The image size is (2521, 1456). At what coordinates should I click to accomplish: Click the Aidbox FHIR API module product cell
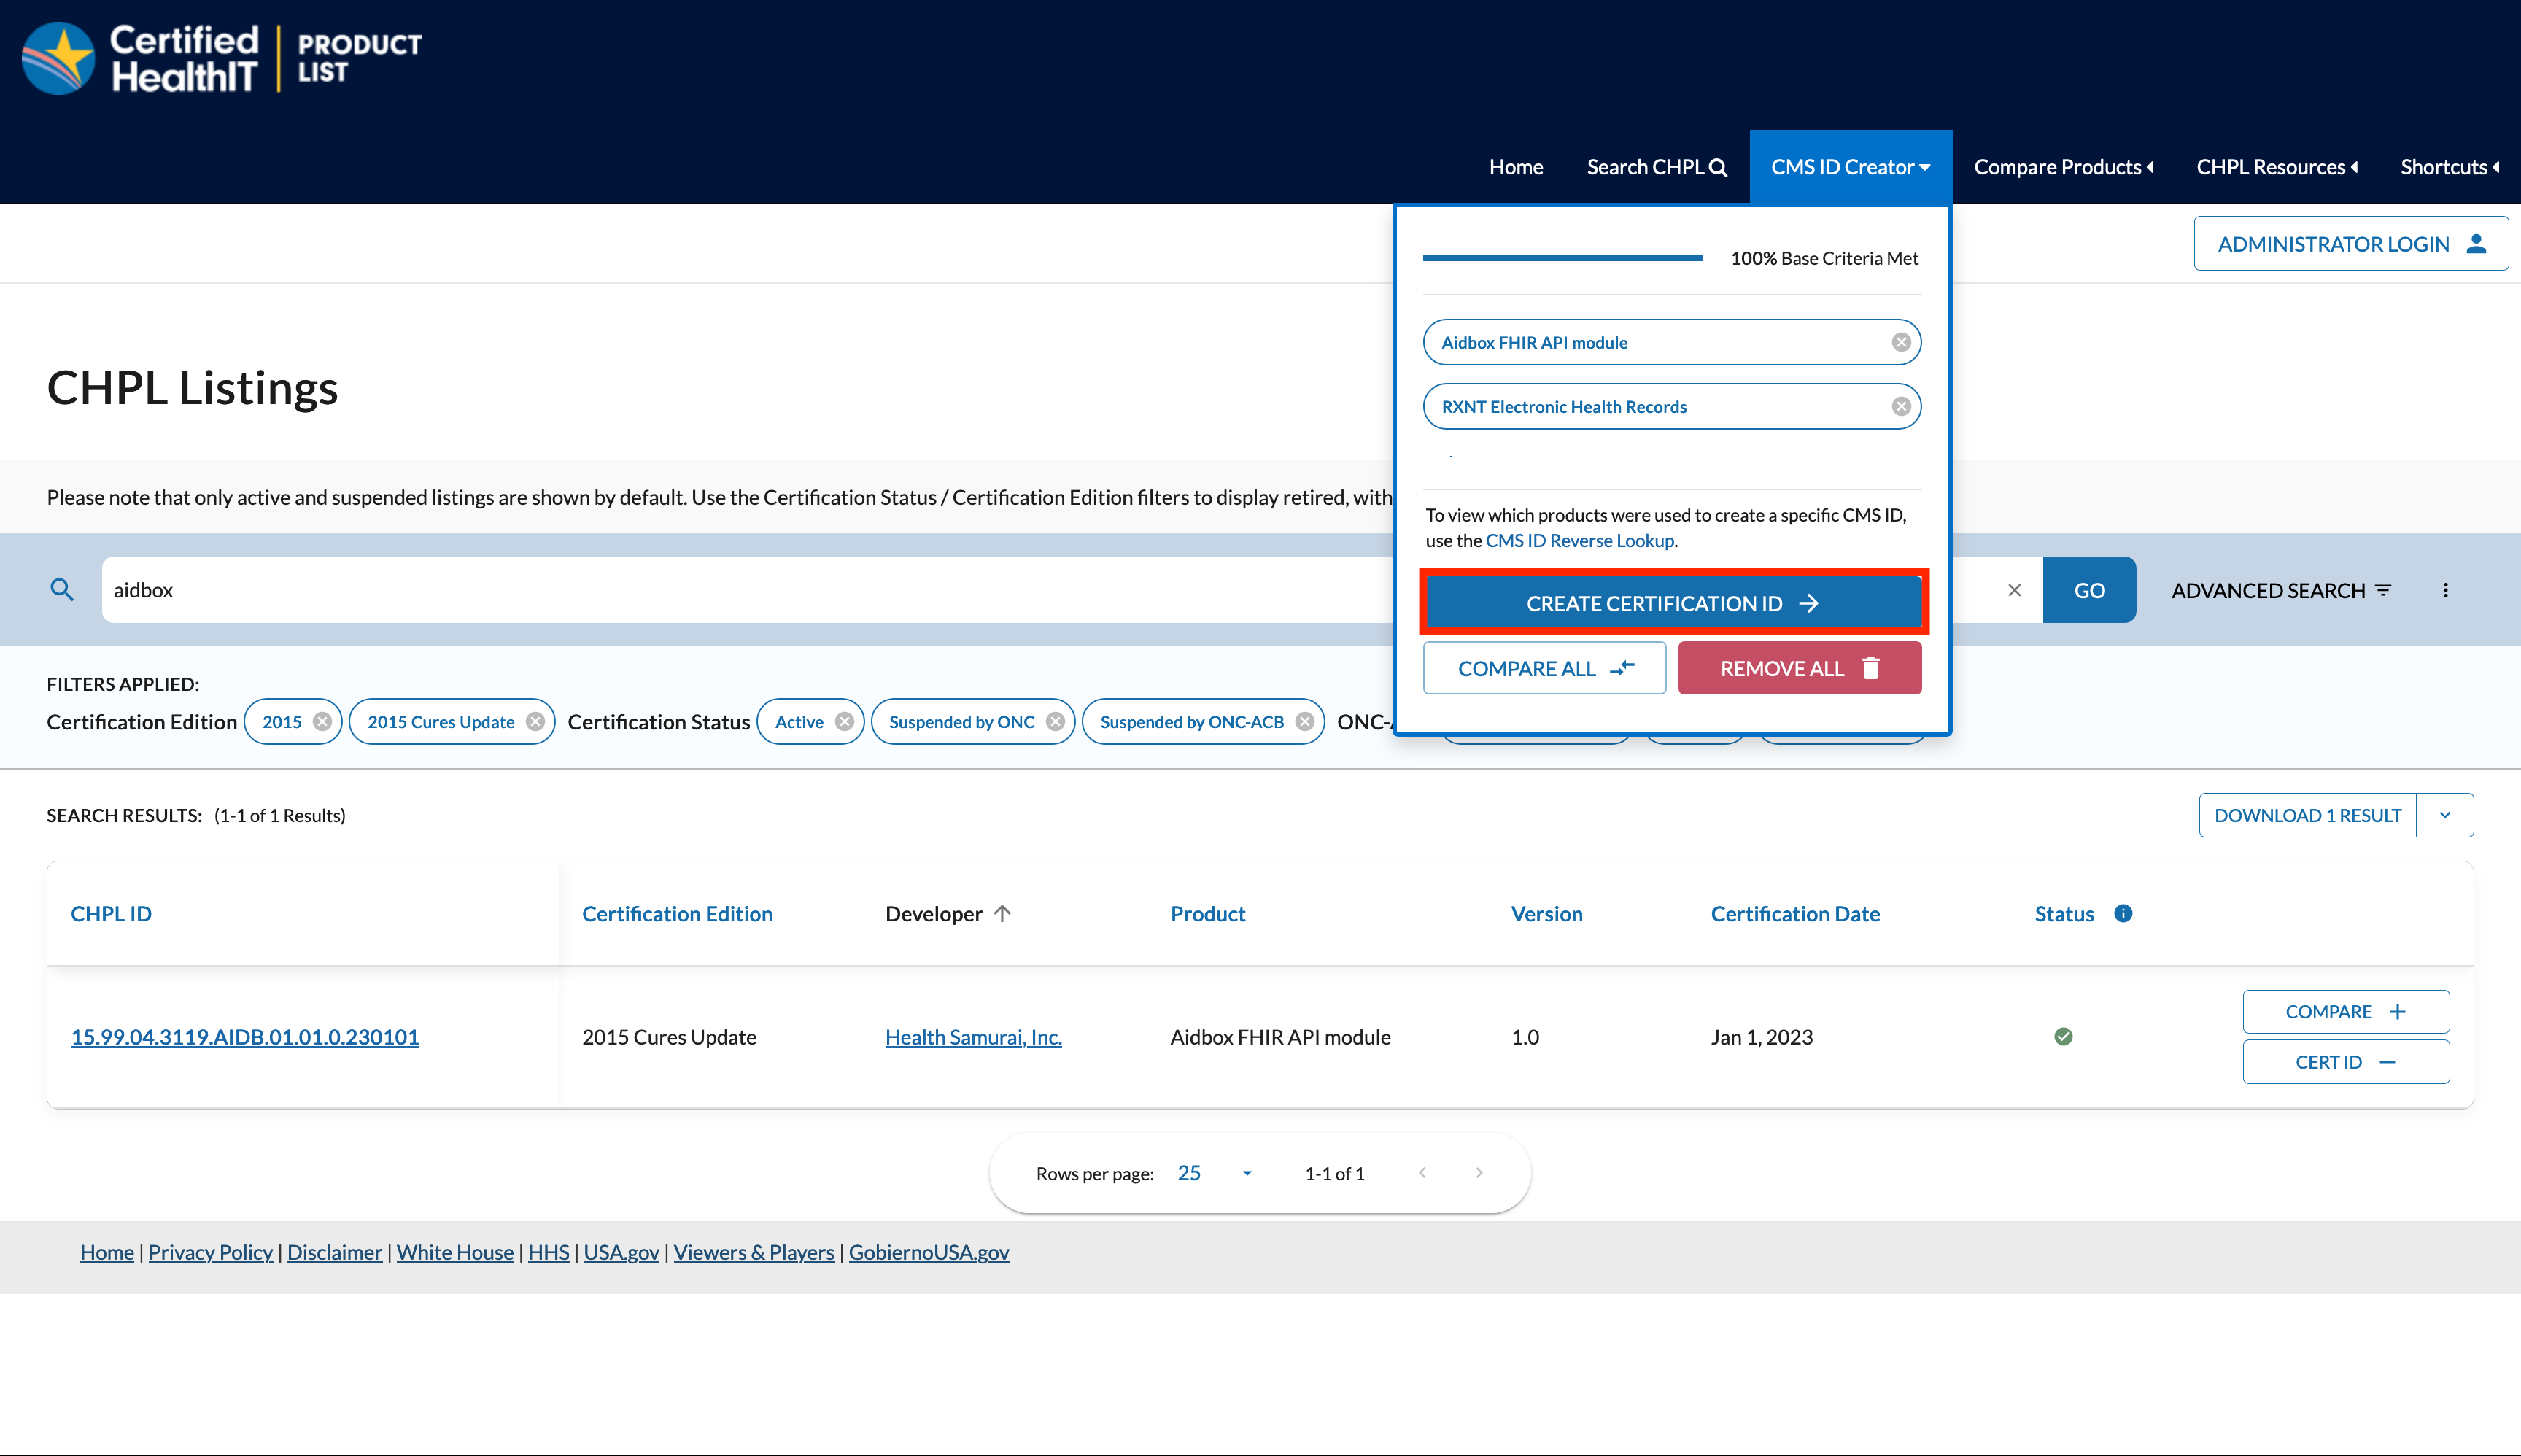tap(1280, 1037)
